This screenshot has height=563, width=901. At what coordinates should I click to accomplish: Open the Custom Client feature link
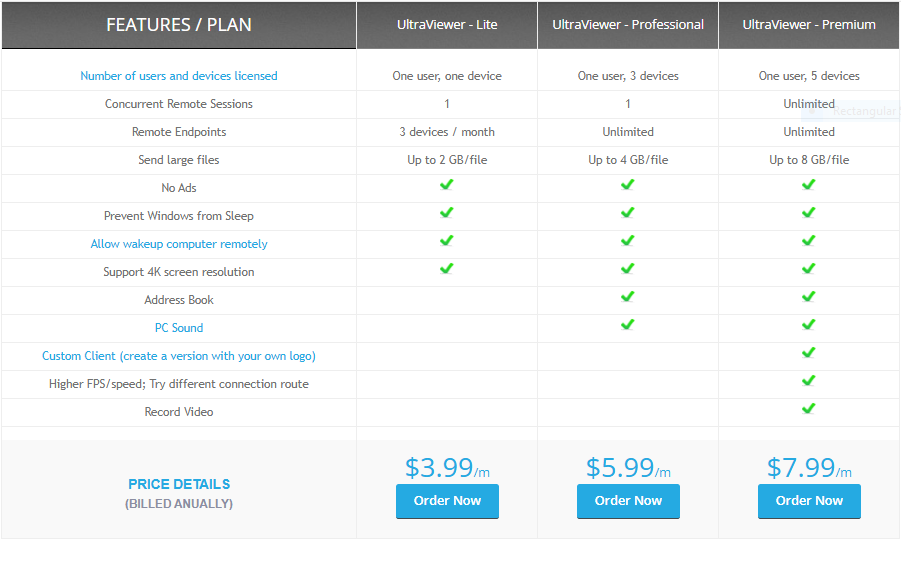[179, 356]
